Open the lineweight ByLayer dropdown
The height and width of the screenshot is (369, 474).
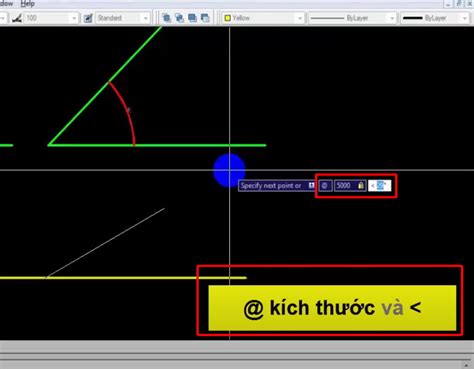[465, 18]
